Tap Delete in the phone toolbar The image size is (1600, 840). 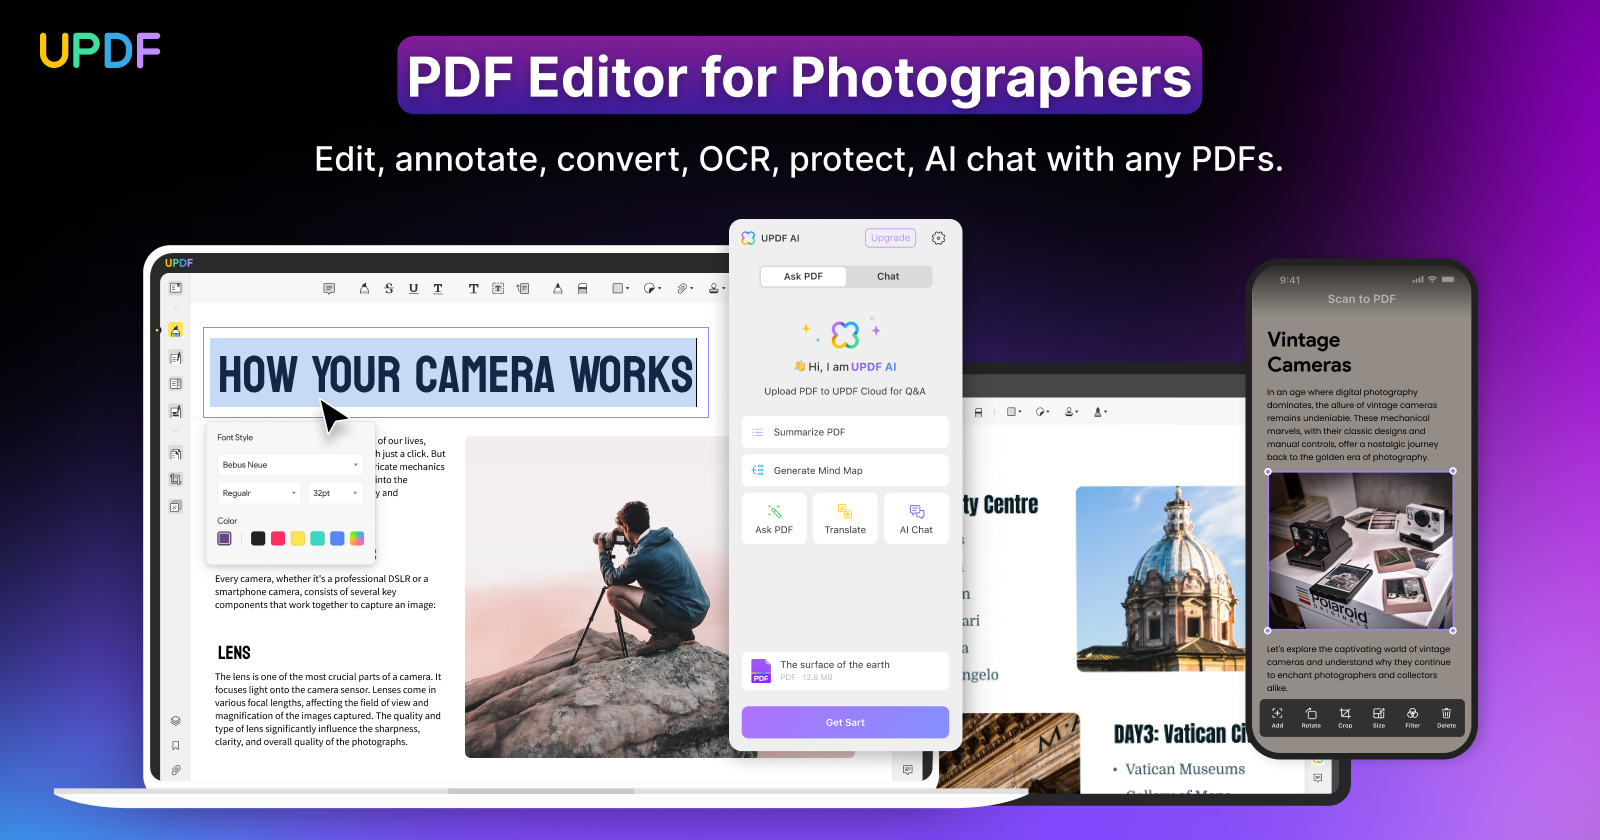(x=1446, y=717)
